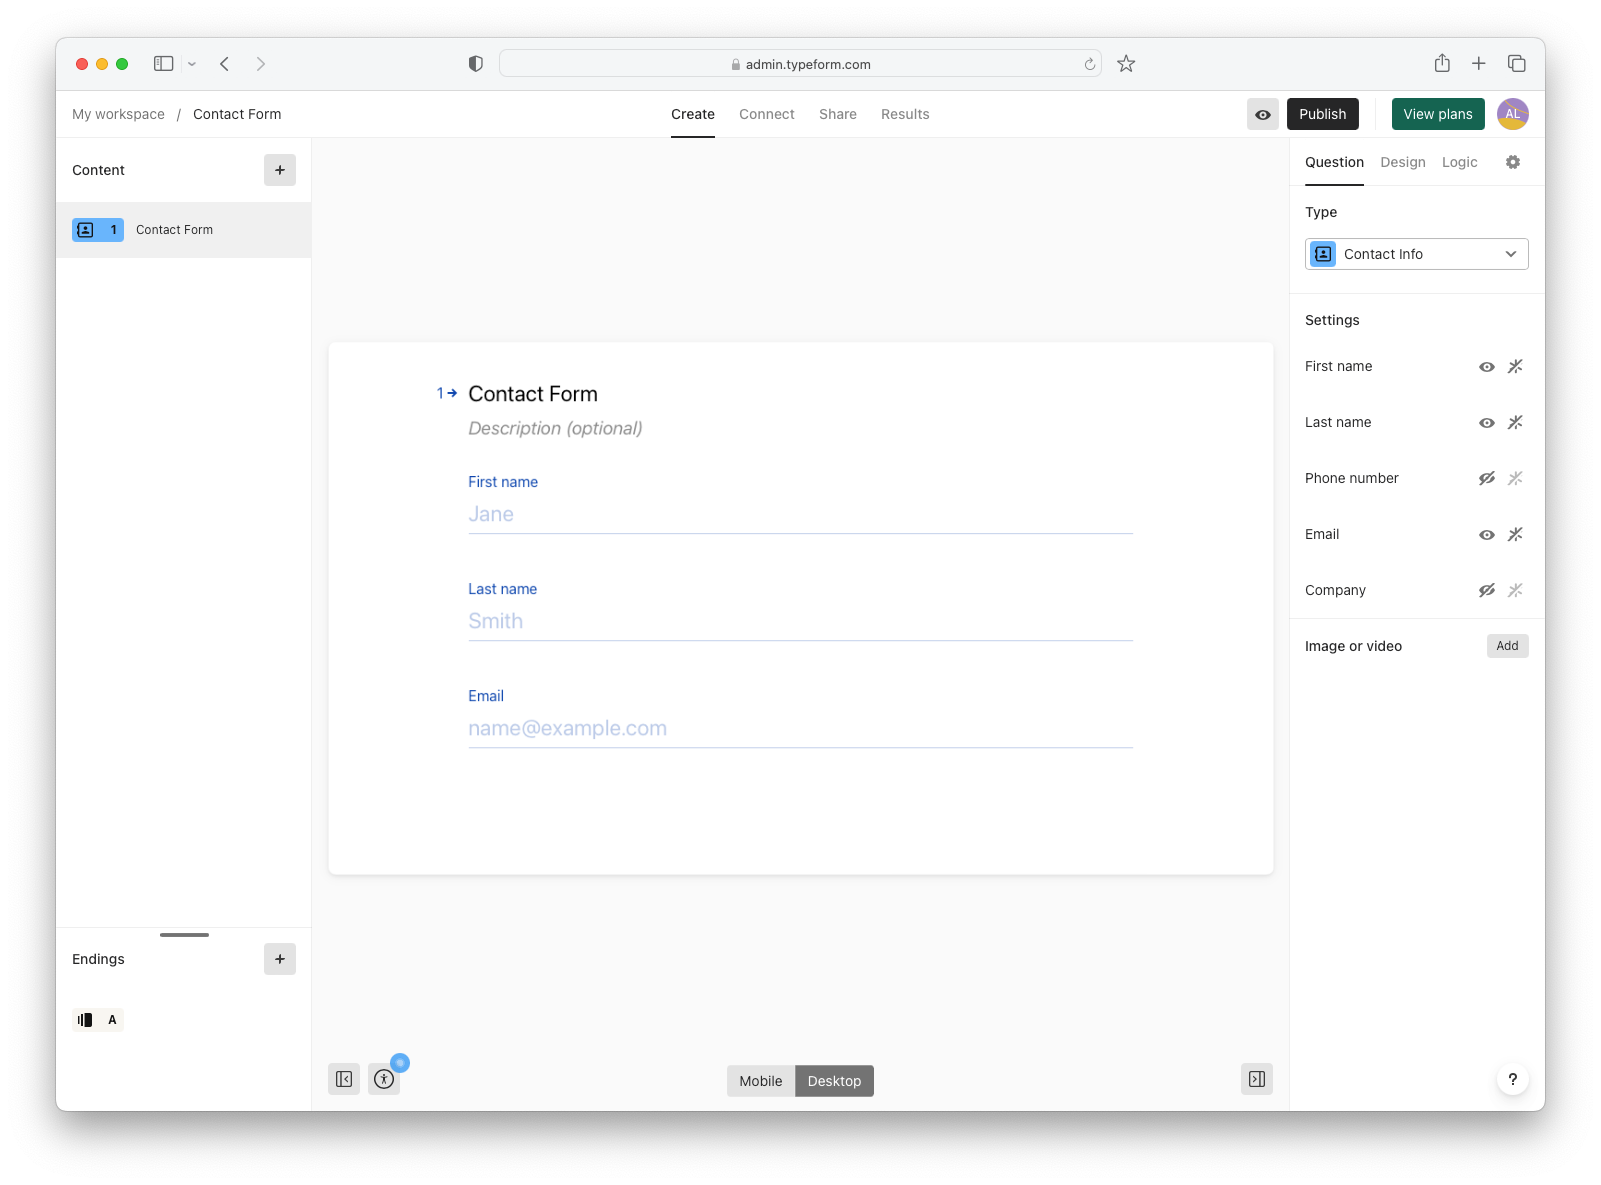Hide the Last name field
The height and width of the screenshot is (1185, 1601).
coord(1487,423)
